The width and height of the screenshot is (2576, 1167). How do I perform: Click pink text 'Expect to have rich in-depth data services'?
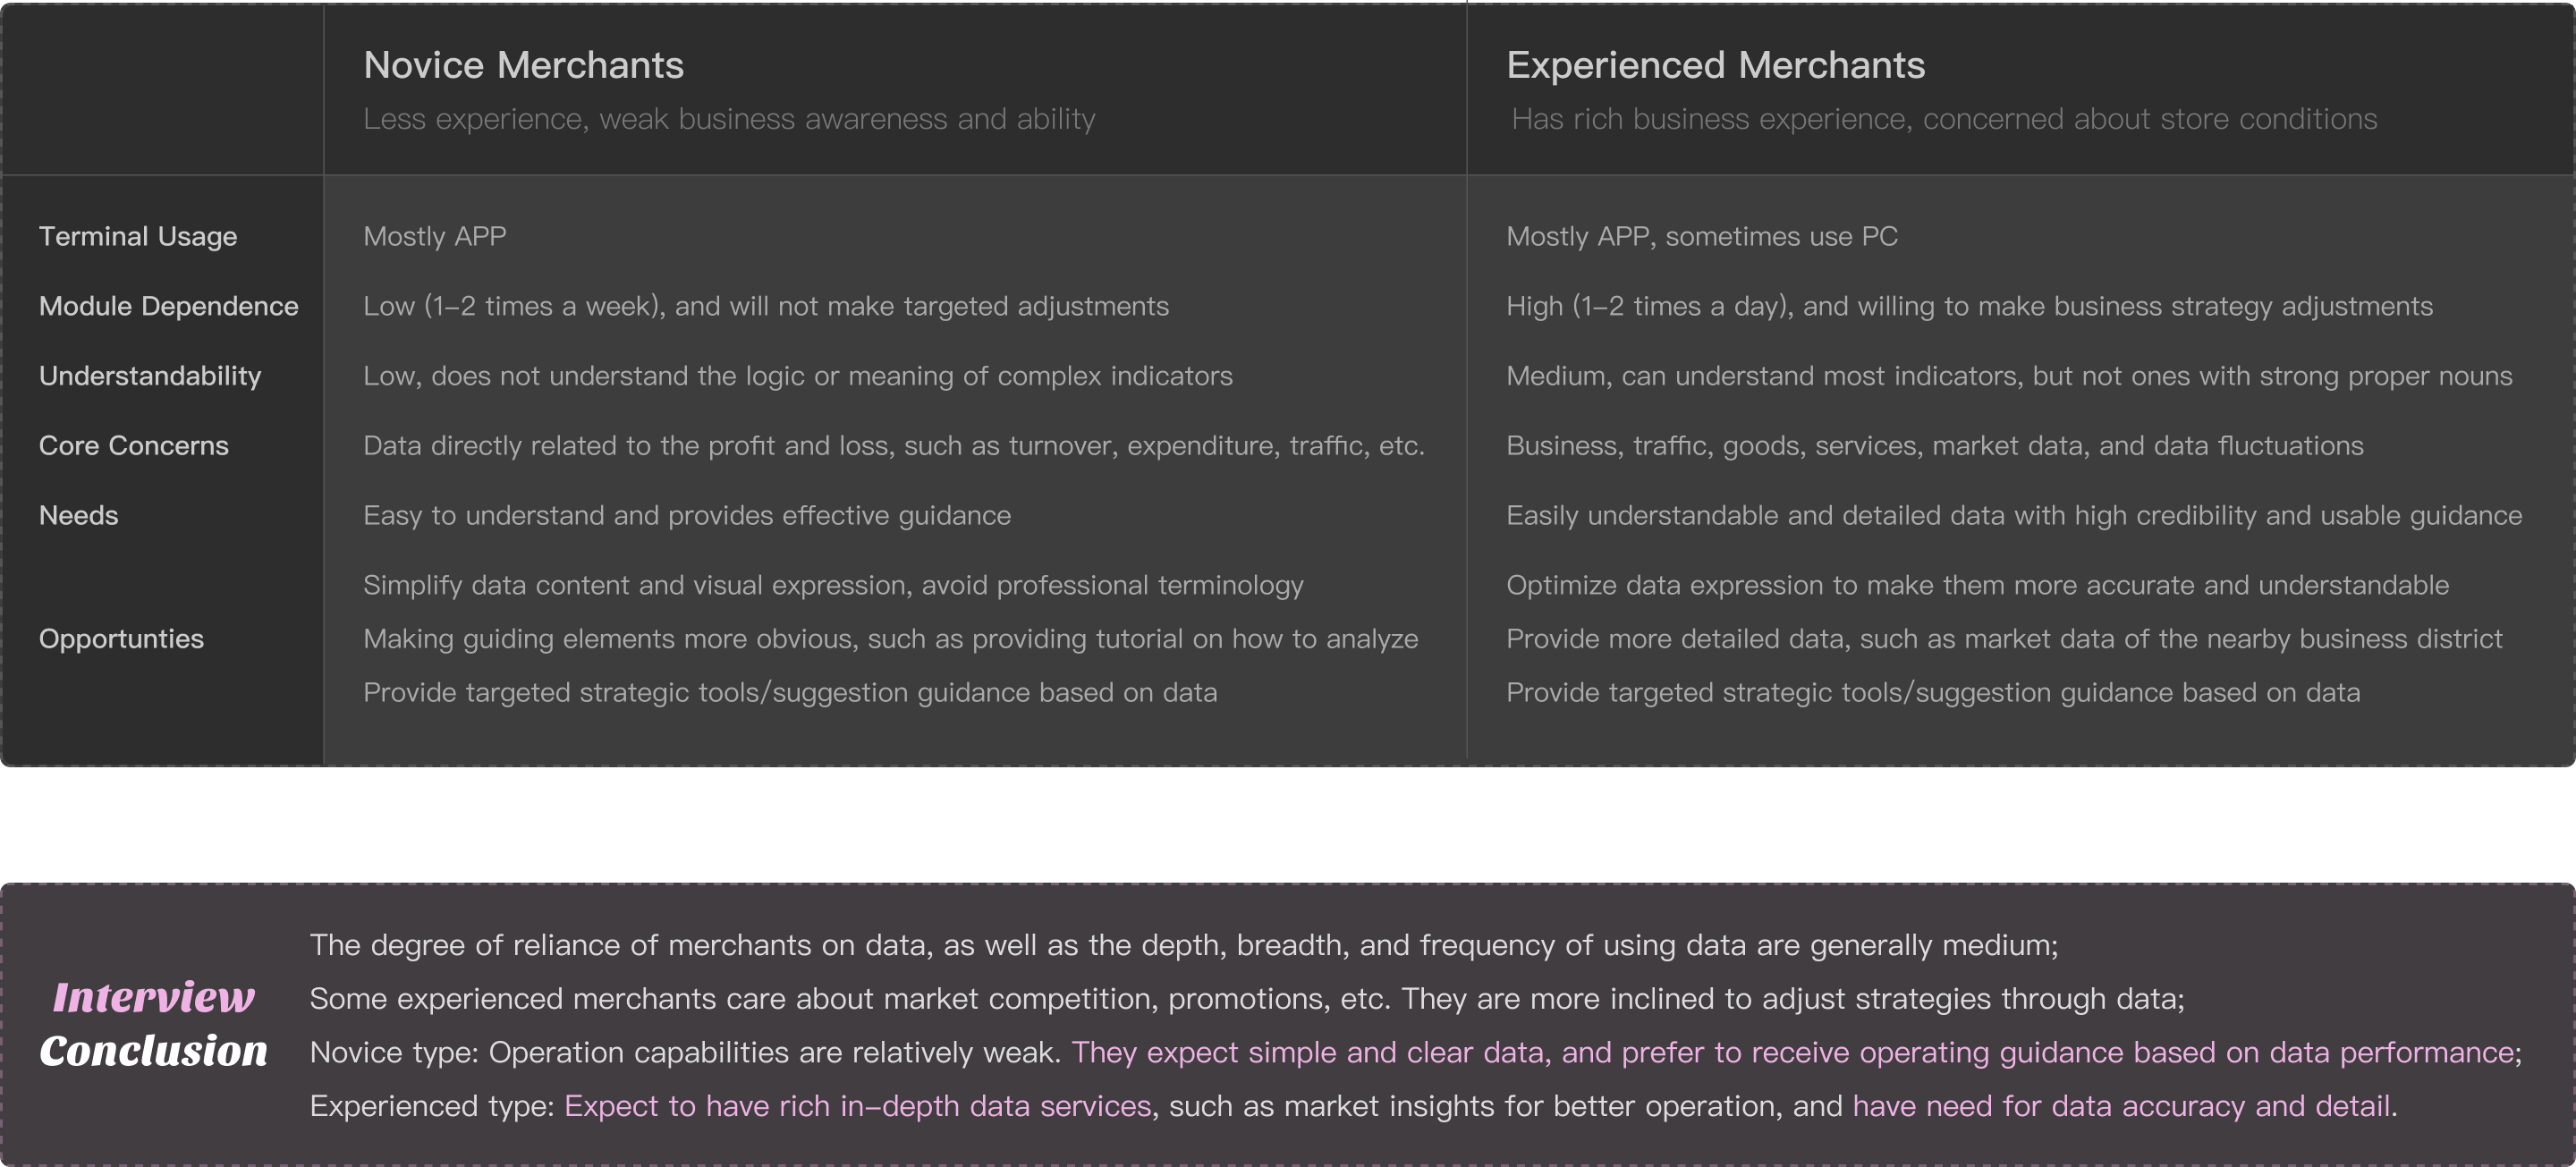858,1106
